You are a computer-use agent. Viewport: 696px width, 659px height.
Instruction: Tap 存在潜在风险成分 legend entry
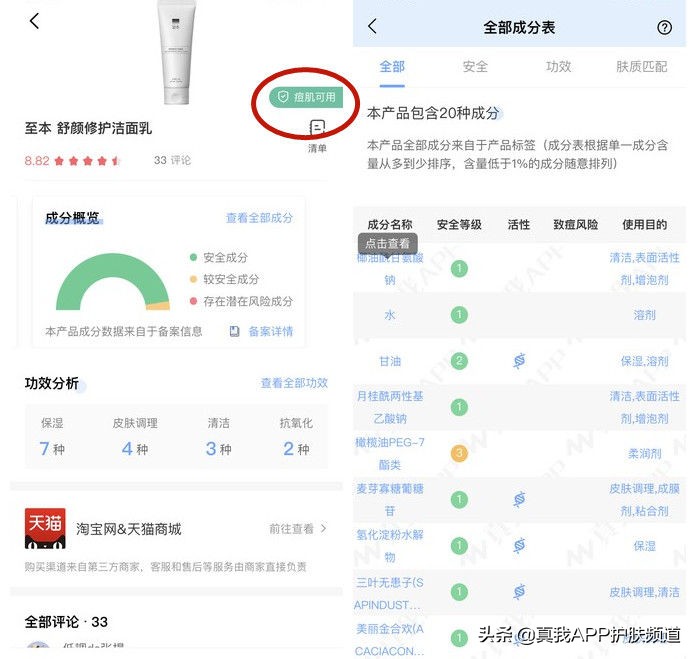pos(241,301)
